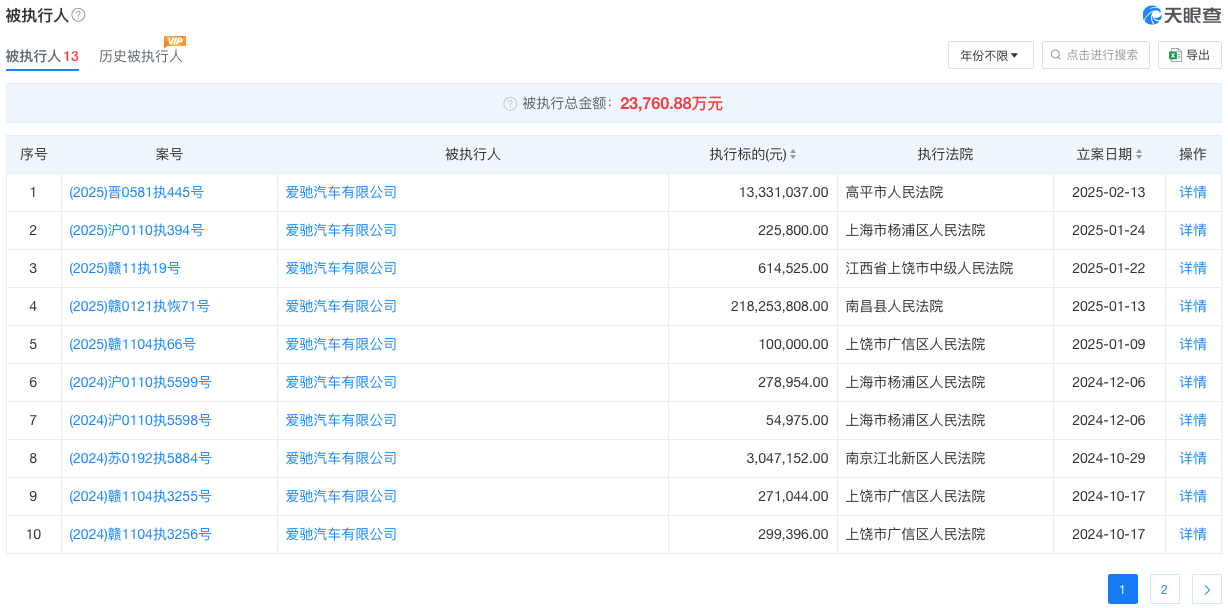This screenshot has width=1228, height=608.
Task: Click the 天眼查 logo
Action: pos(1181,15)
